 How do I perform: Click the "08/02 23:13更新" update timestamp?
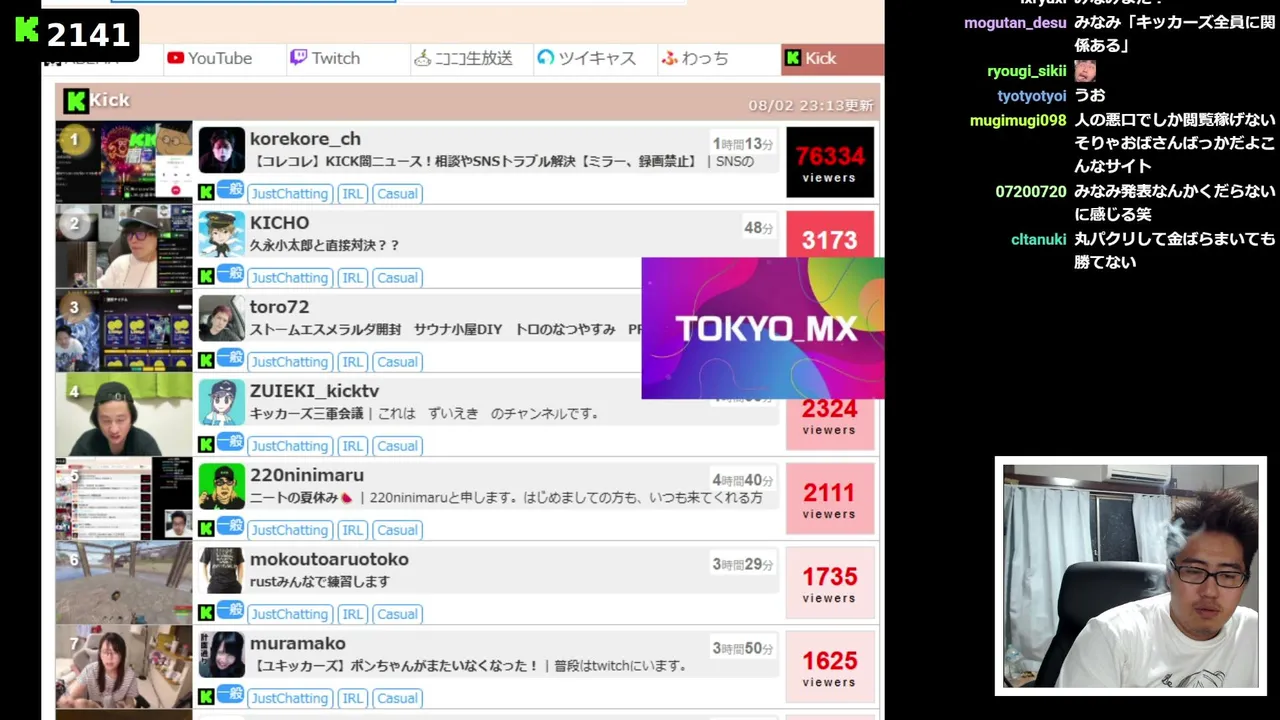(811, 105)
